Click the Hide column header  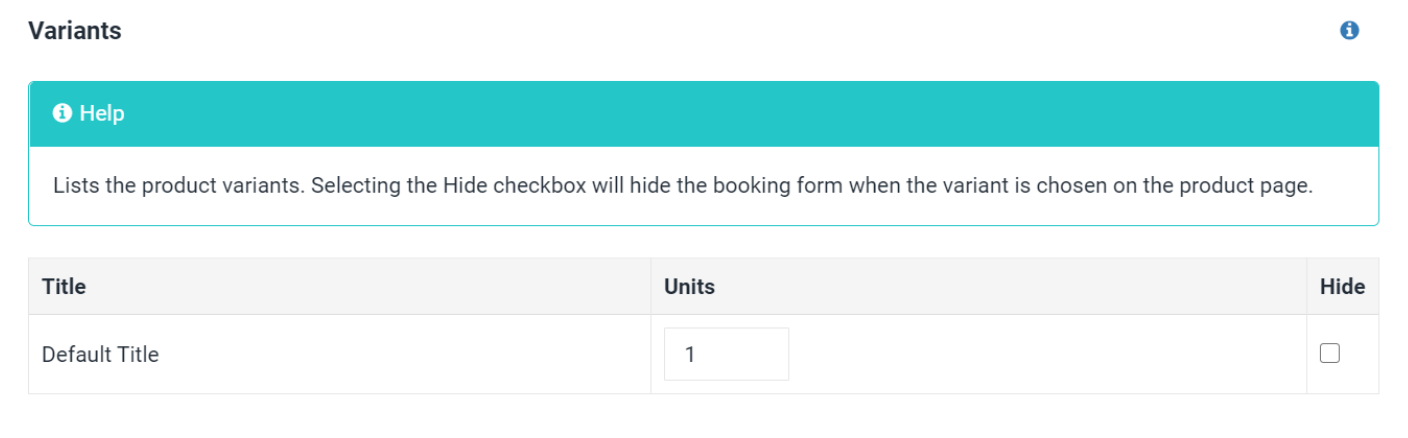coord(1342,287)
